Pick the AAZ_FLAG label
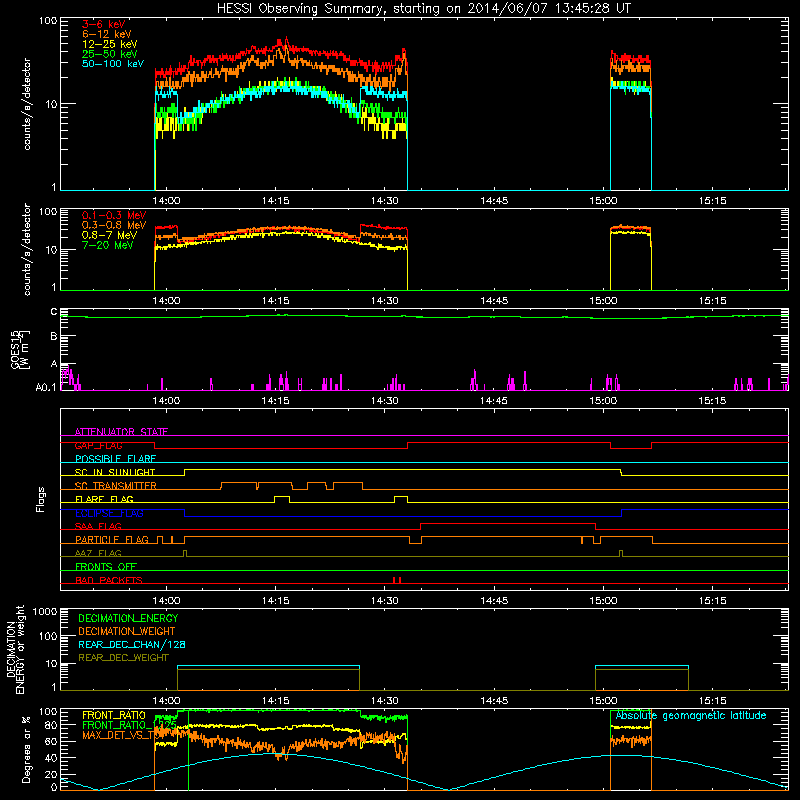This screenshot has width=800, height=800. [98, 553]
